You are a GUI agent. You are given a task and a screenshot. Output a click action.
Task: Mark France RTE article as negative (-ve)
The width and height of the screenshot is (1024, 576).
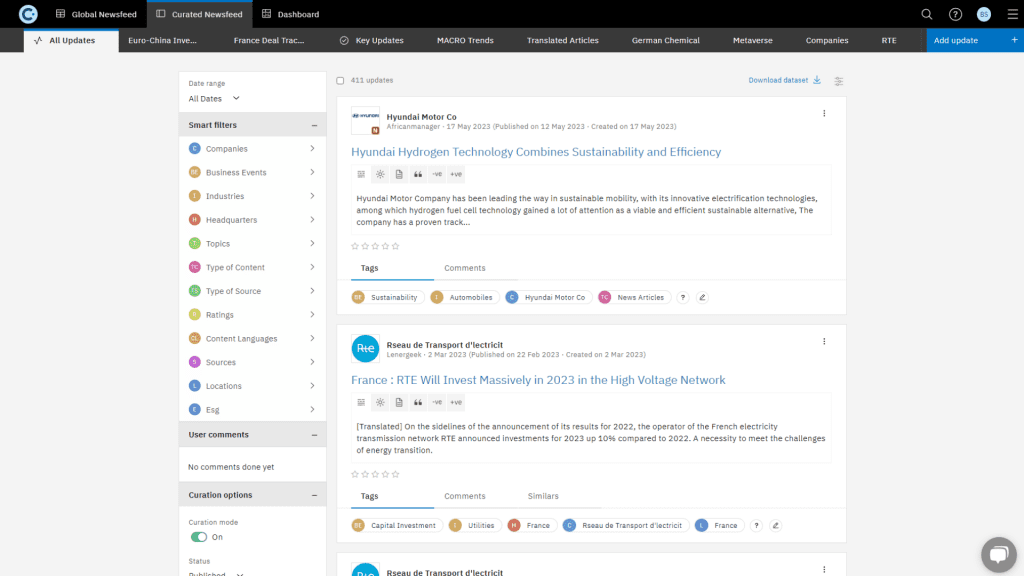tap(437, 402)
